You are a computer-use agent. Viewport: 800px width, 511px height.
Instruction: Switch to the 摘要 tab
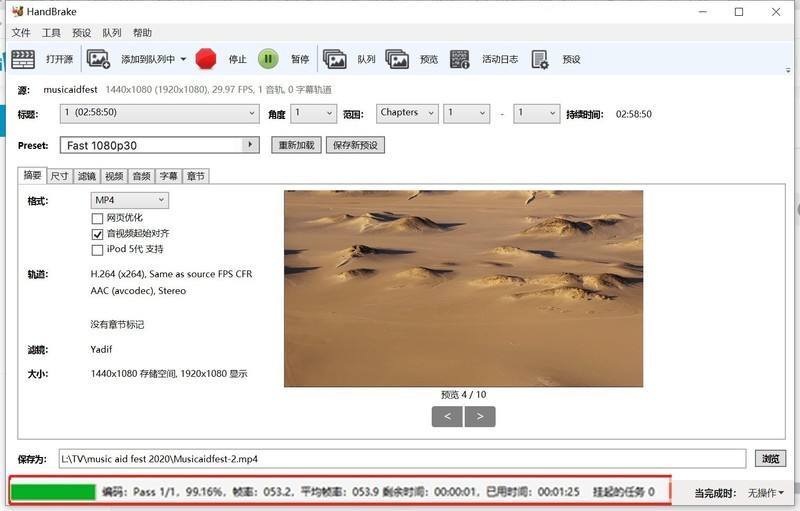coord(32,175)
